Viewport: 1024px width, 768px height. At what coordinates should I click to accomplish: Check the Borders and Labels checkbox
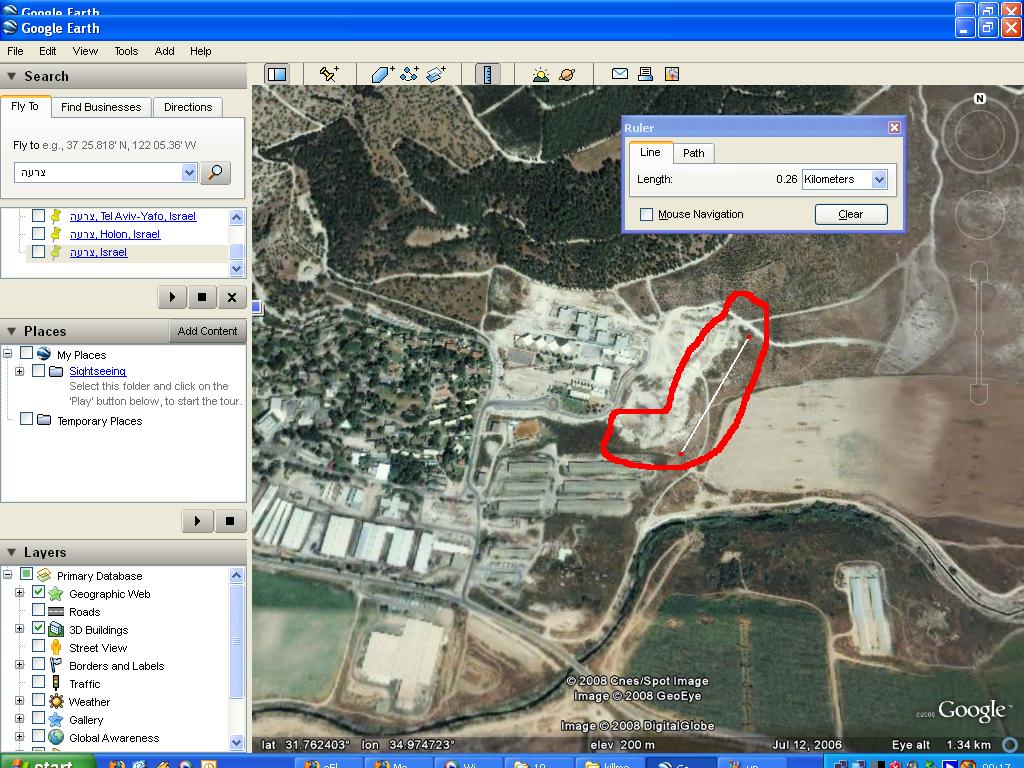39,664
